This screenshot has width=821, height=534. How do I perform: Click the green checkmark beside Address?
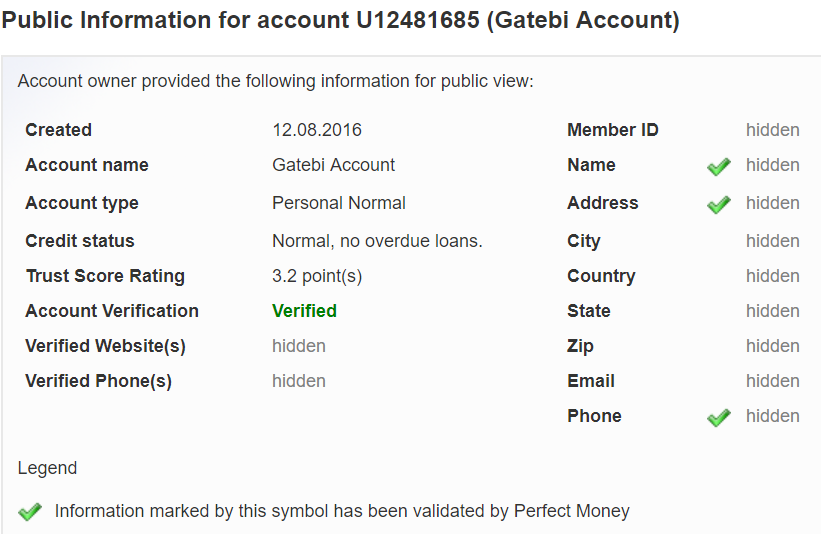click(x=718, y=204)
